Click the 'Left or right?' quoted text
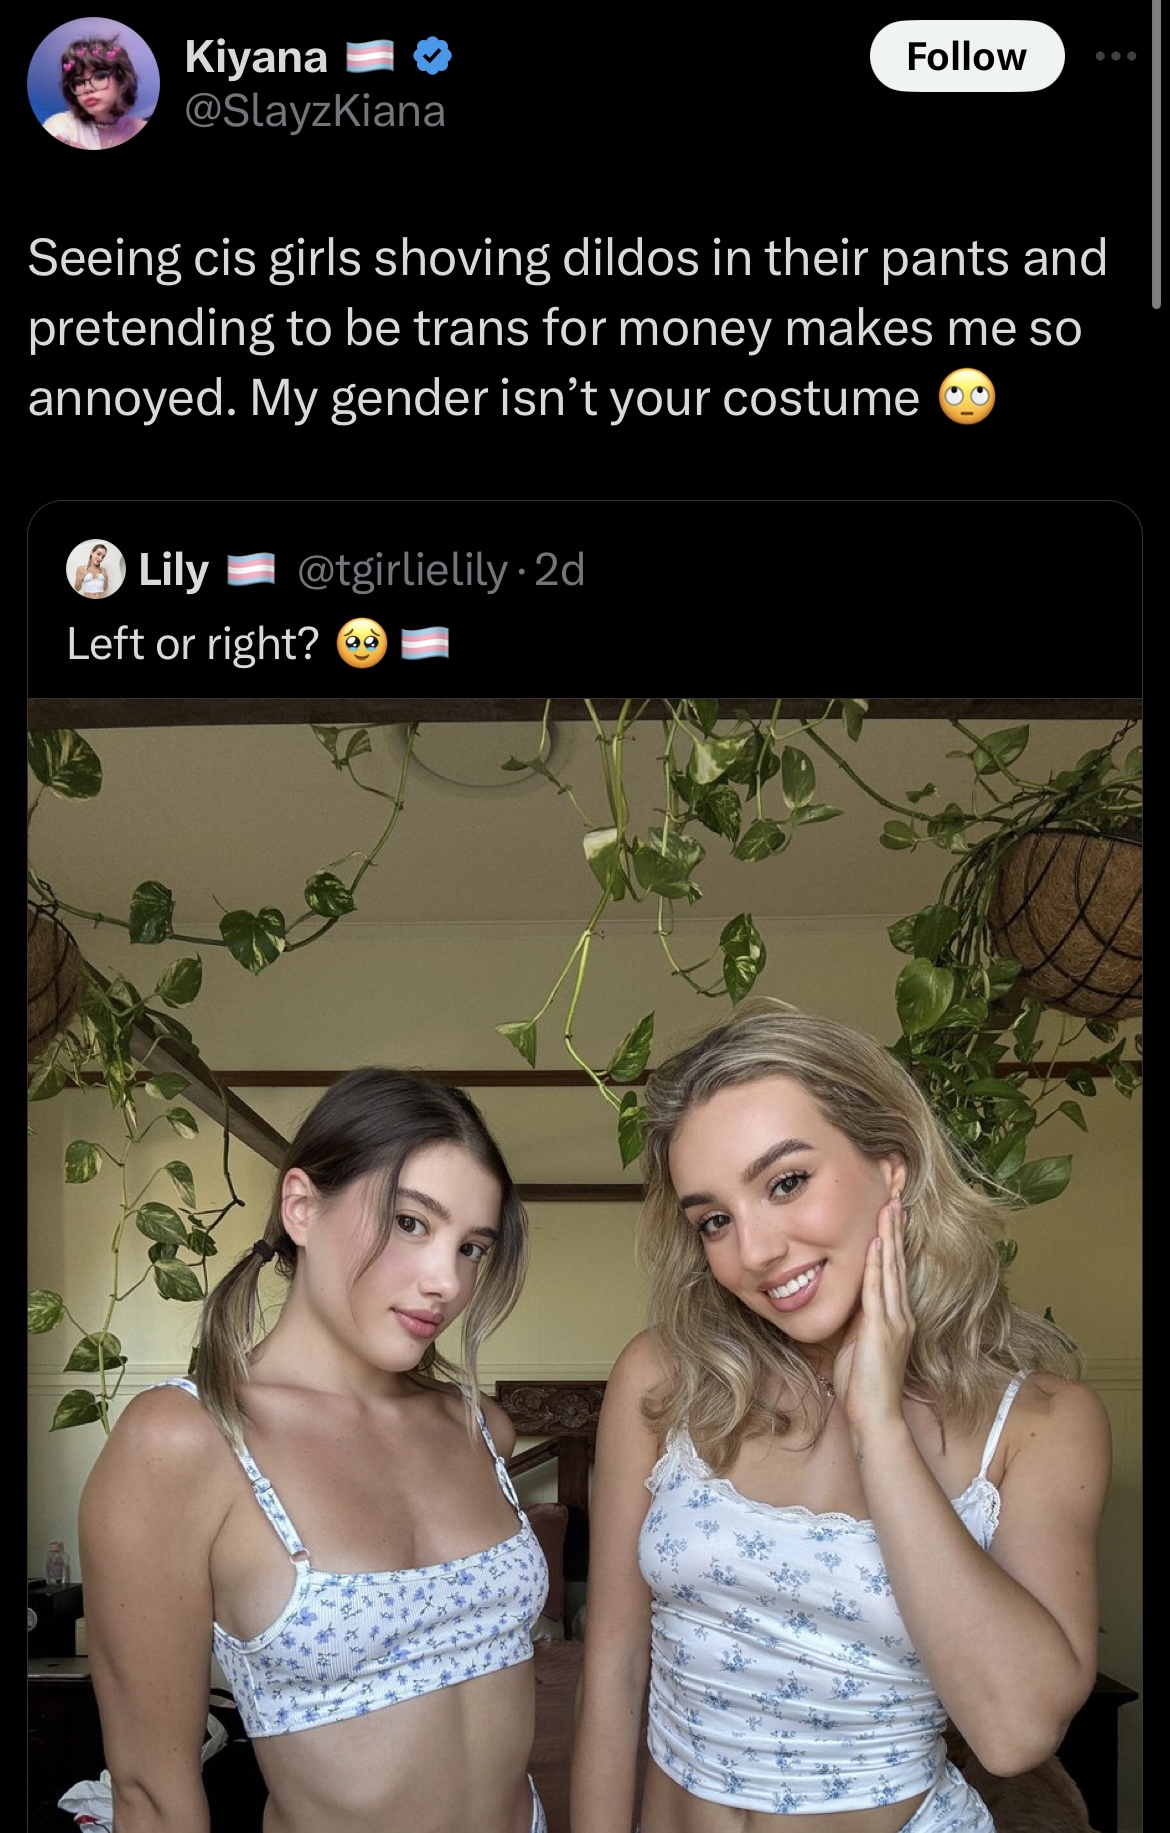 click(x=192, y=644)
